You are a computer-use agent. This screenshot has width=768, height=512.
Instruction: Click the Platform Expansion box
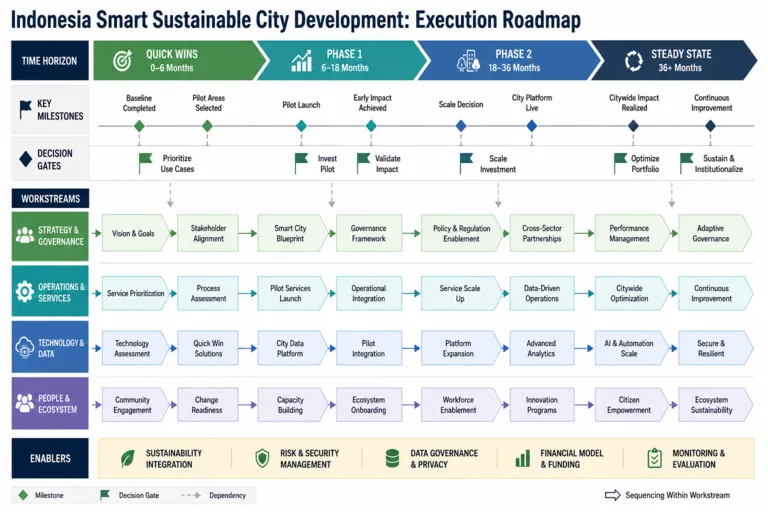click(x=461, y=348)
